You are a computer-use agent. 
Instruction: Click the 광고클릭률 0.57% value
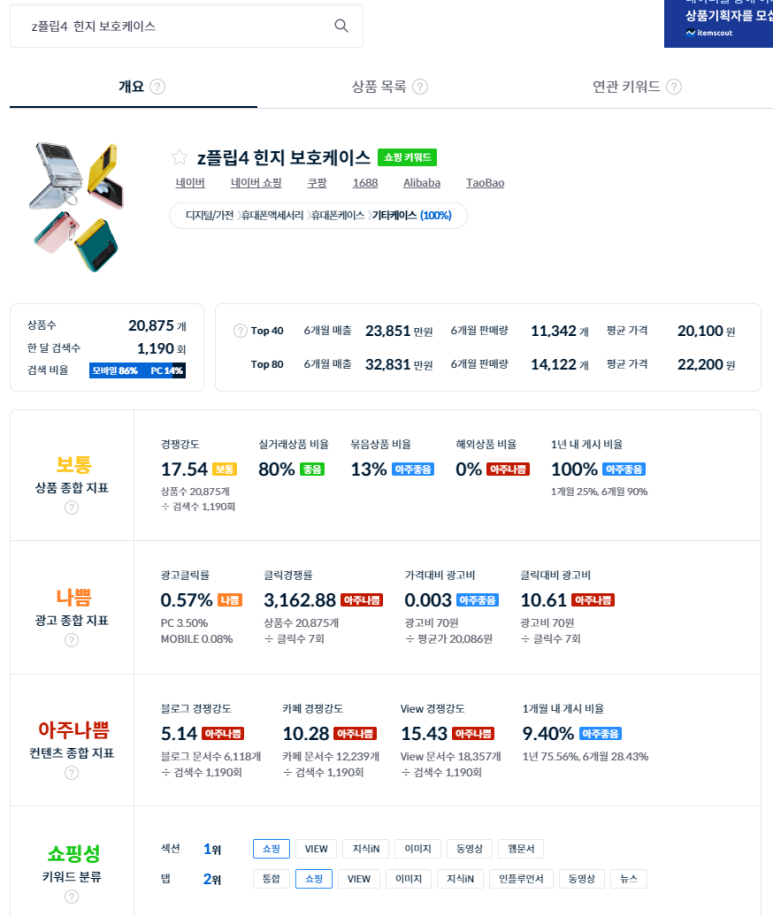point(186,600)
